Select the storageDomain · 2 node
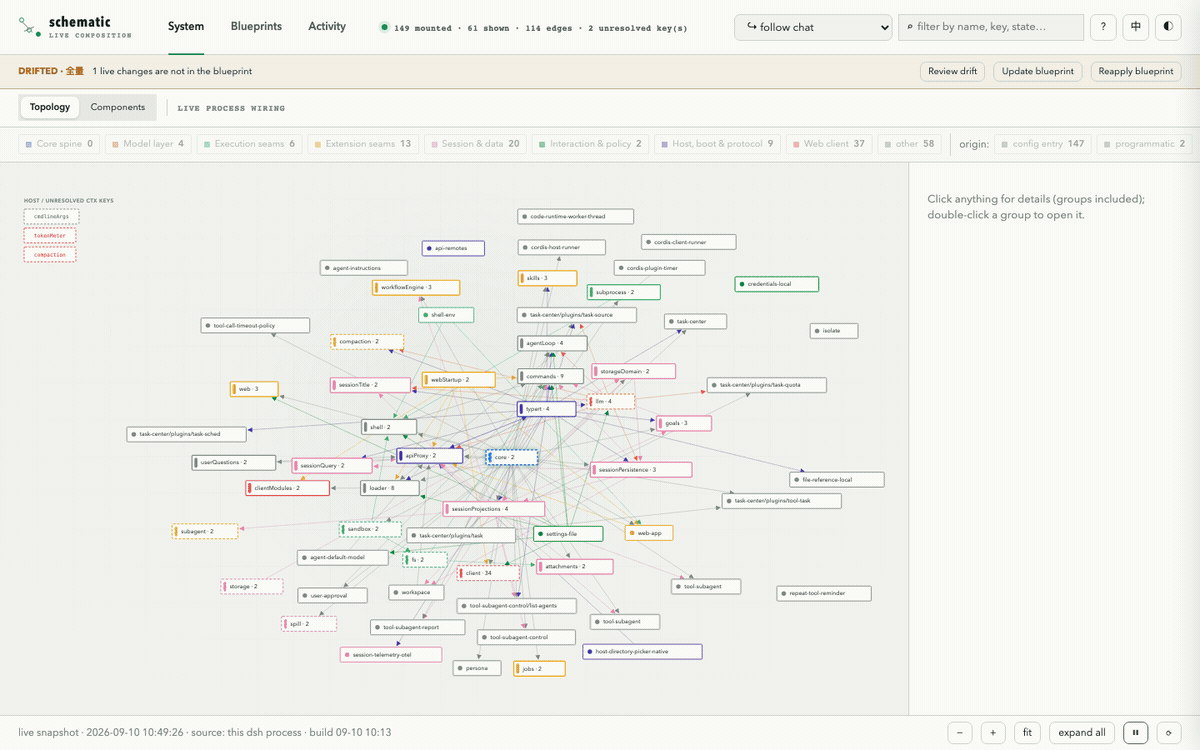Image resolution: width=1200 pixels, height=750 pixels. tap(633, 371)
